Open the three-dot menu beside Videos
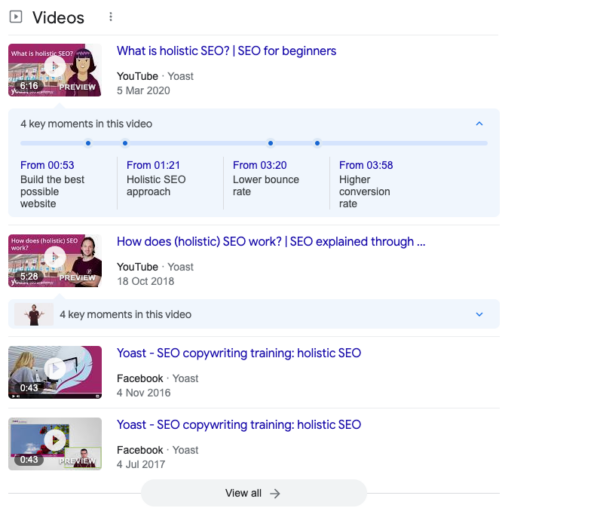Screen dimensions: 600x511 110,17
